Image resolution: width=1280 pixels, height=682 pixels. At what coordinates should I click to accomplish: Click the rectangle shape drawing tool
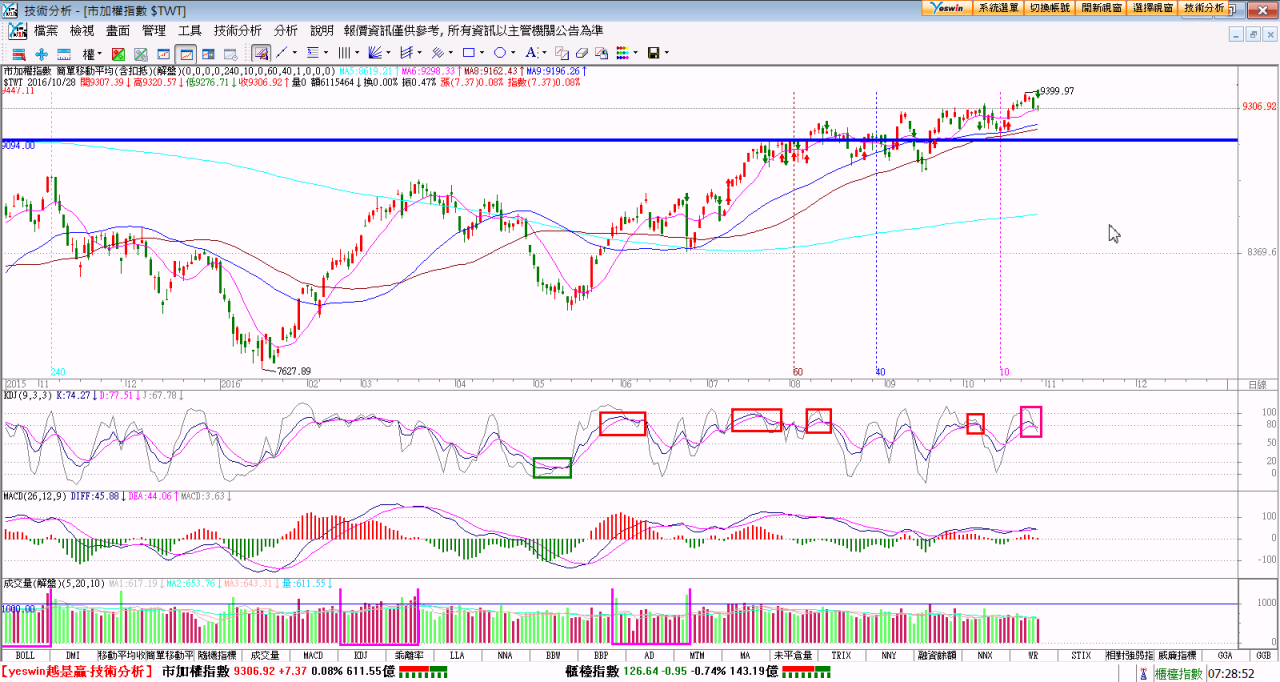(x=467, y=53)
